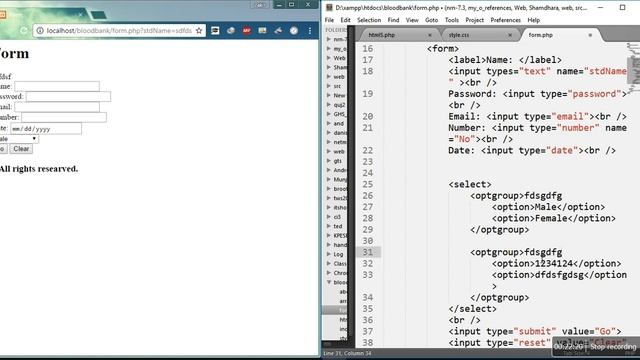View site information icon beside localhost URL
Viewport: 640px width, 360px height.
[x=40, y=31]
